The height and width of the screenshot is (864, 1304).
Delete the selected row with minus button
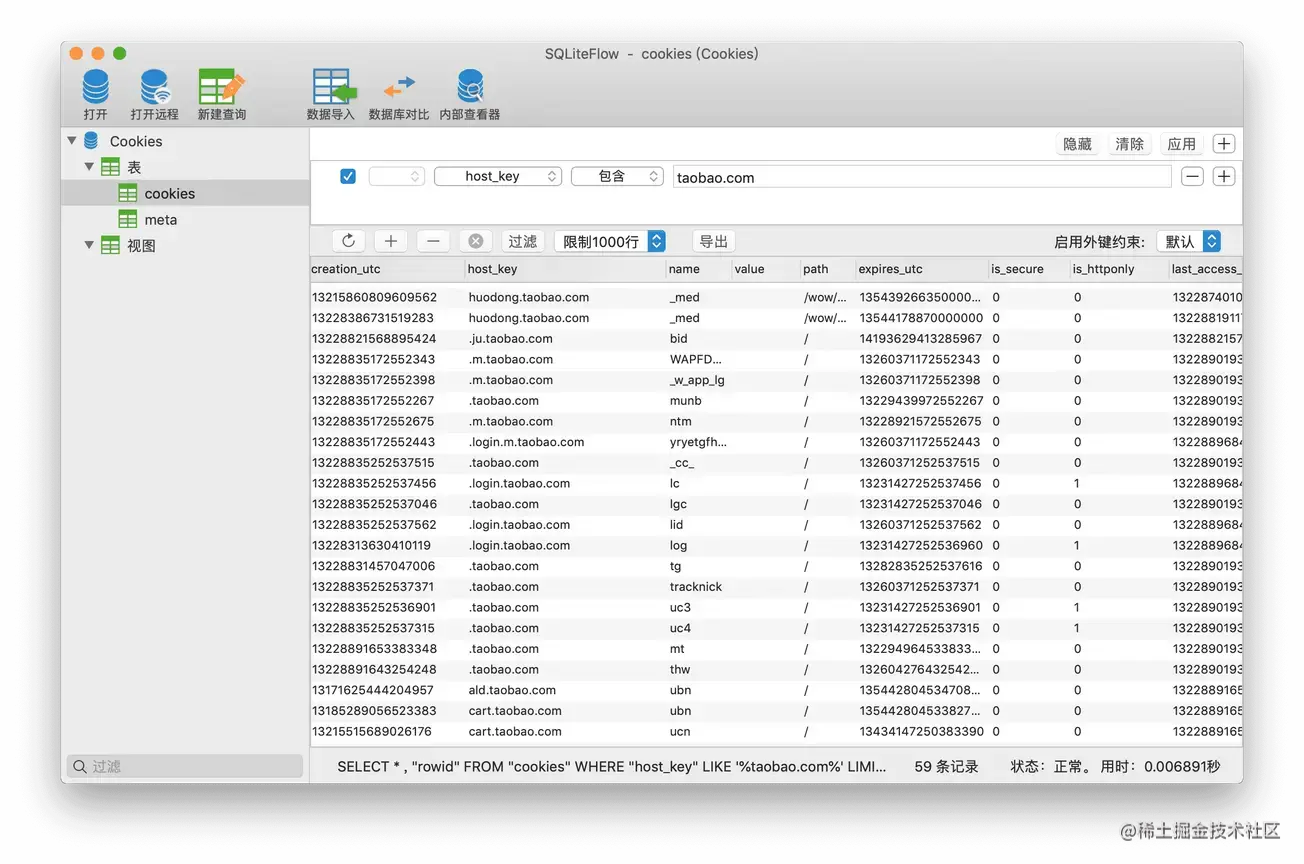pos(433,241)
